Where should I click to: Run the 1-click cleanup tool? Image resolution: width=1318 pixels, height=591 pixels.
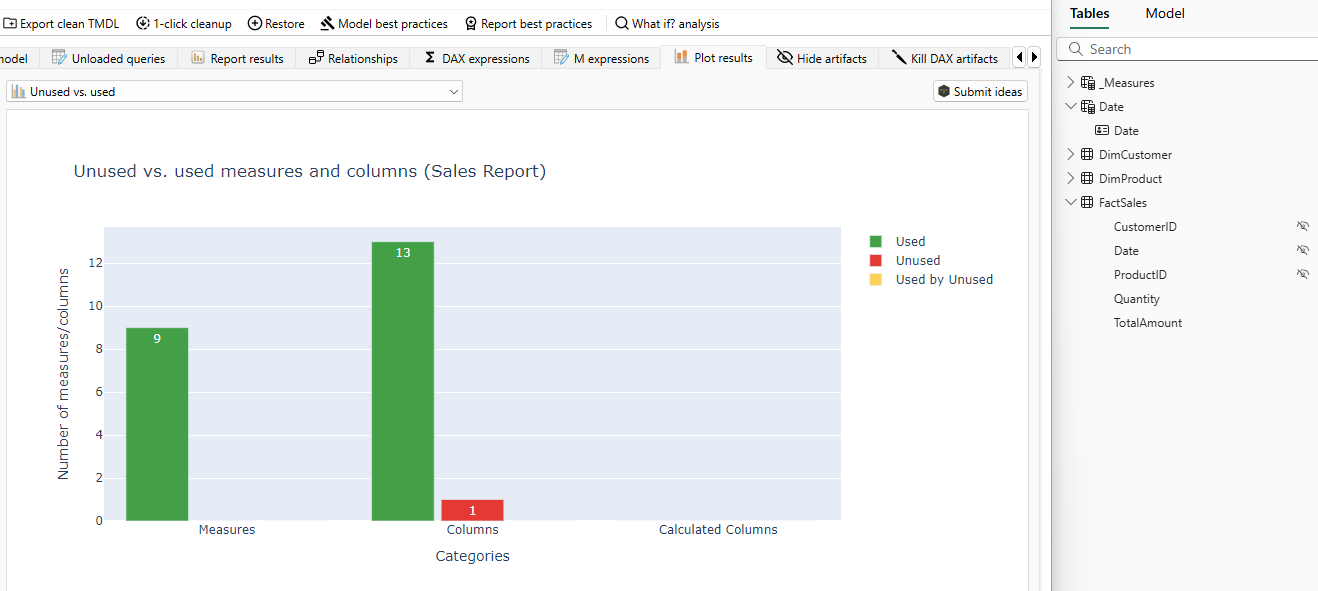point(184,22)
